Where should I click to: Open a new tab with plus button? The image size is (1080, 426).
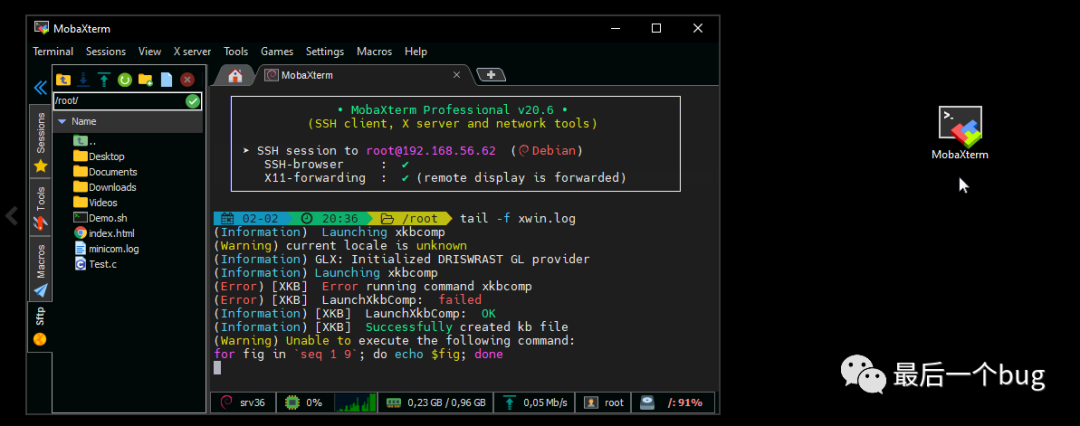pos(491,75)
